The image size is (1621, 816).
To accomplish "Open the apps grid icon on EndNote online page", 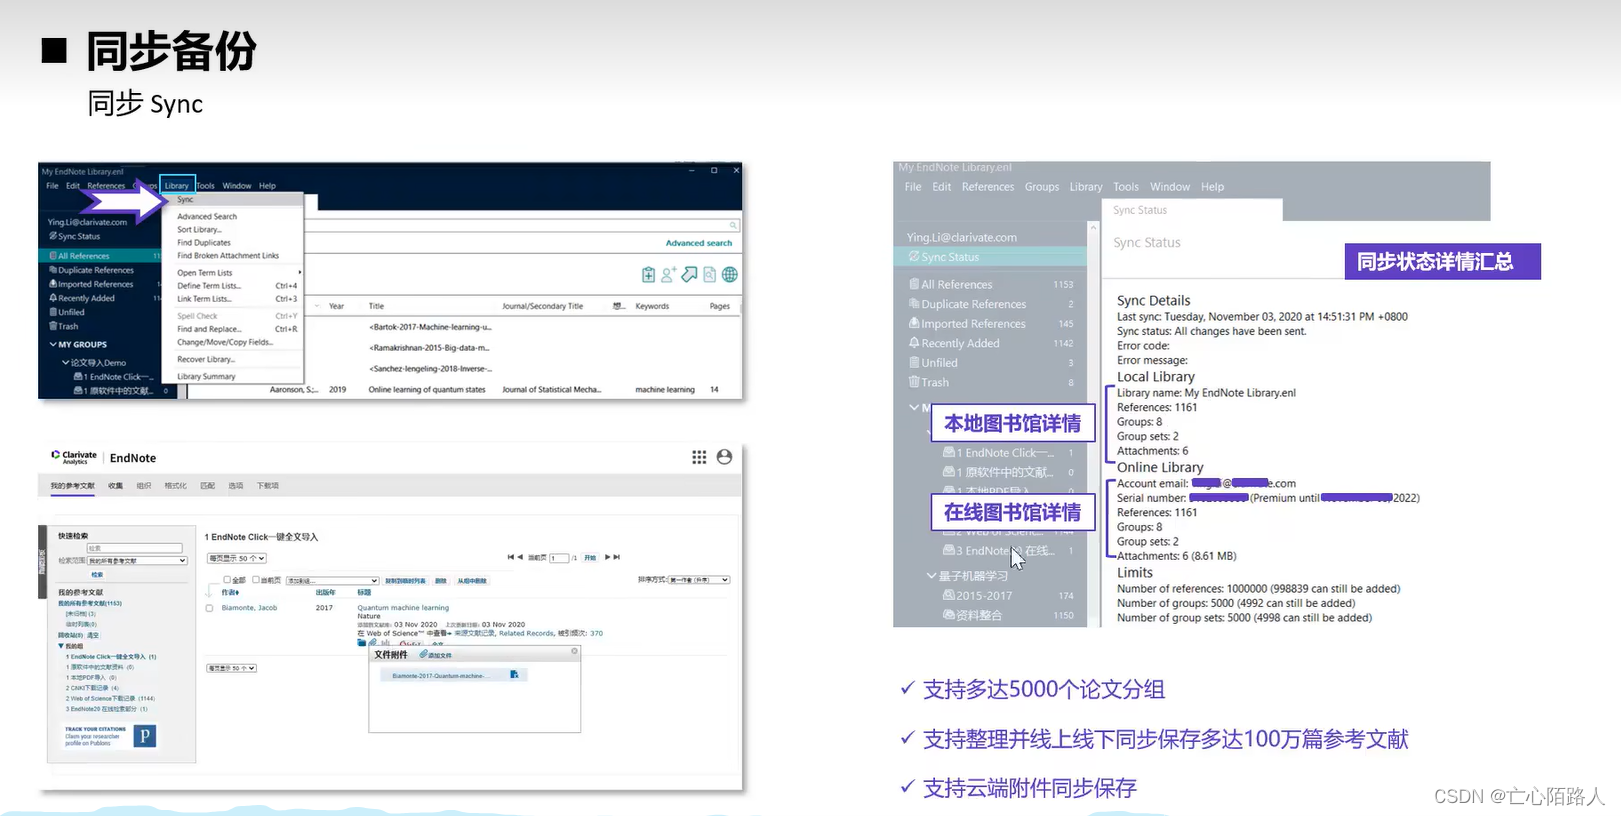I will (x=699, y=457).
